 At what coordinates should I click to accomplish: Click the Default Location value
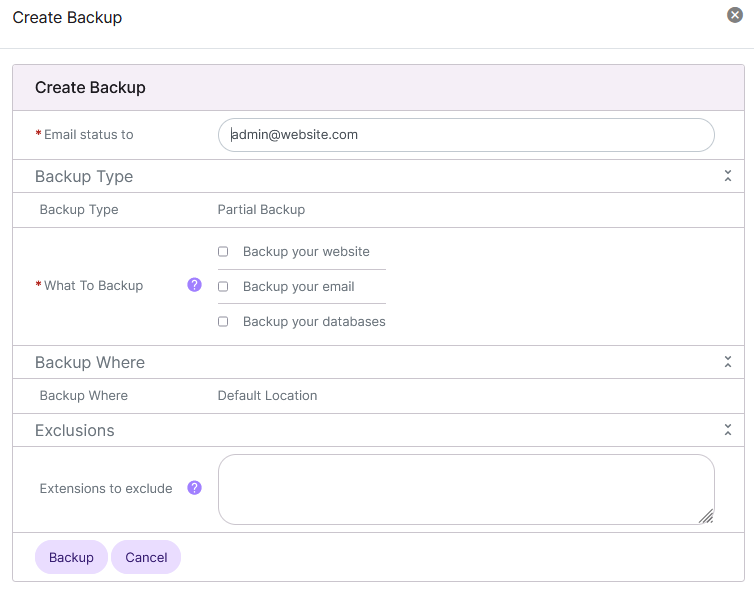pyautogui.click(x=267, y=396)
